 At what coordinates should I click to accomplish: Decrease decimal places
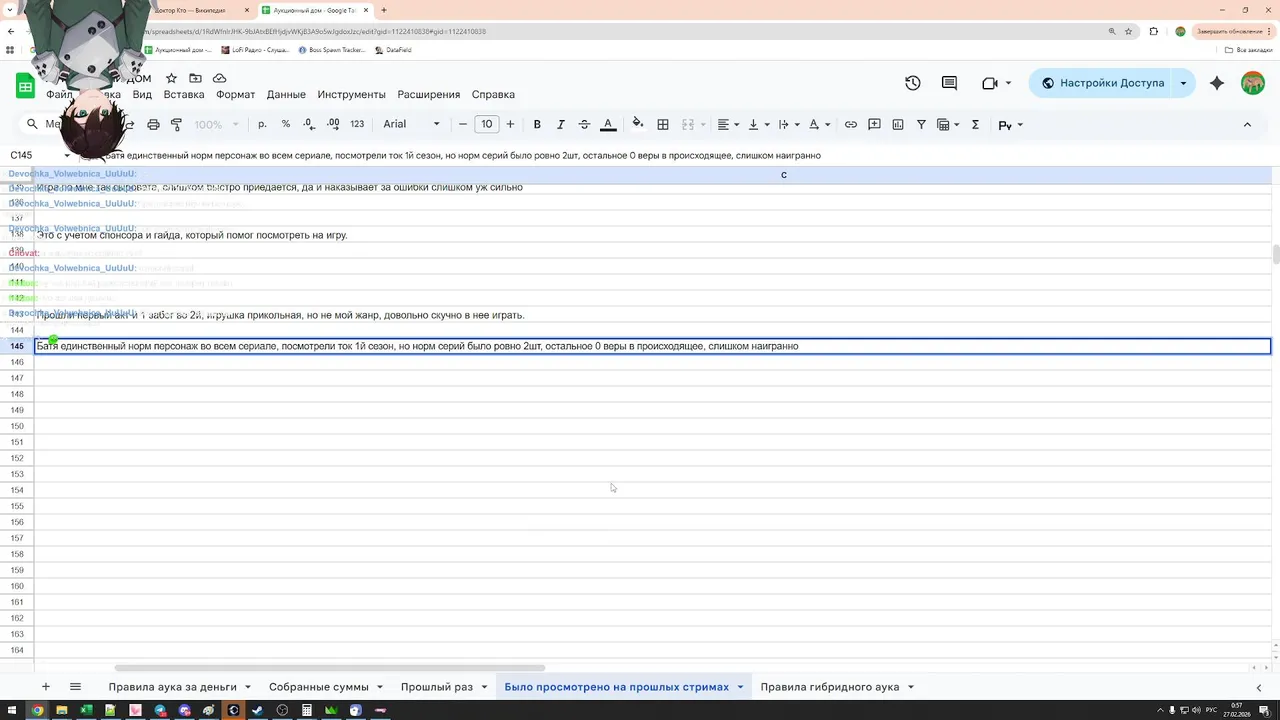[x=309, y=124]
